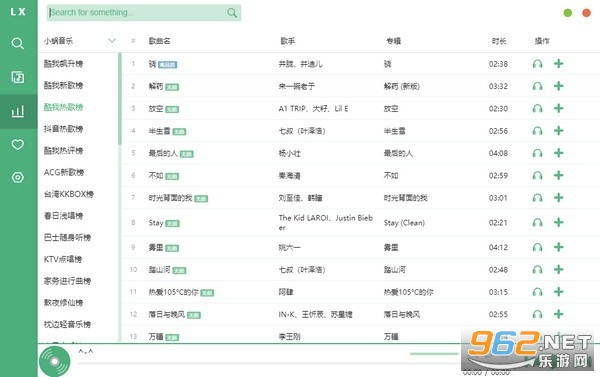Play song 11 热爱105°C的你 with headphone icon
This screenshot has width=600, height=377.
(537, 292)
